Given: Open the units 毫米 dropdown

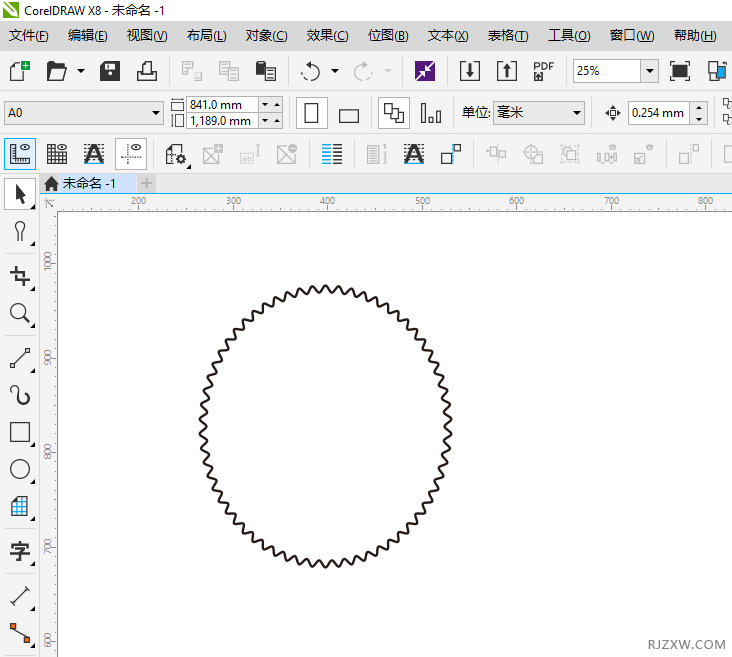Looking at the screenshot, I should 577,113.
